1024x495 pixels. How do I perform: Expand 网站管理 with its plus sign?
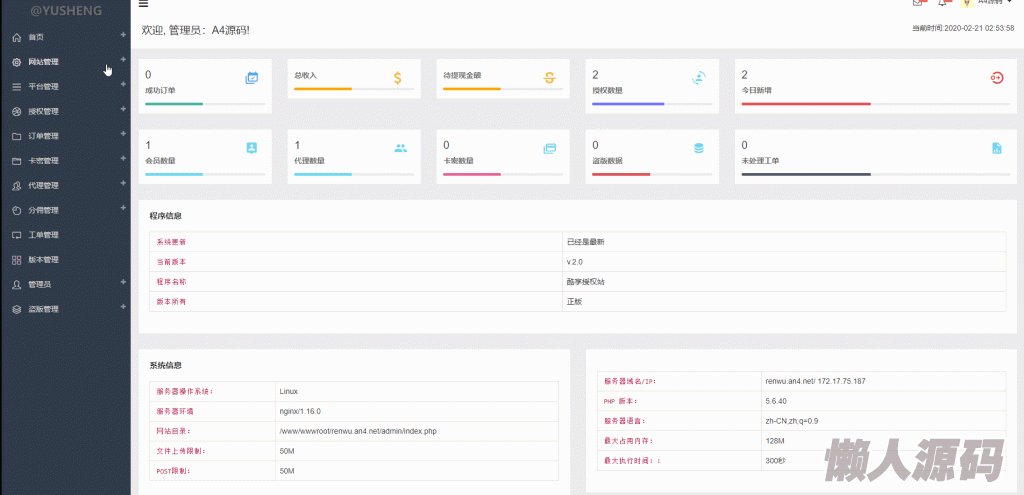[x=123, y=60]
